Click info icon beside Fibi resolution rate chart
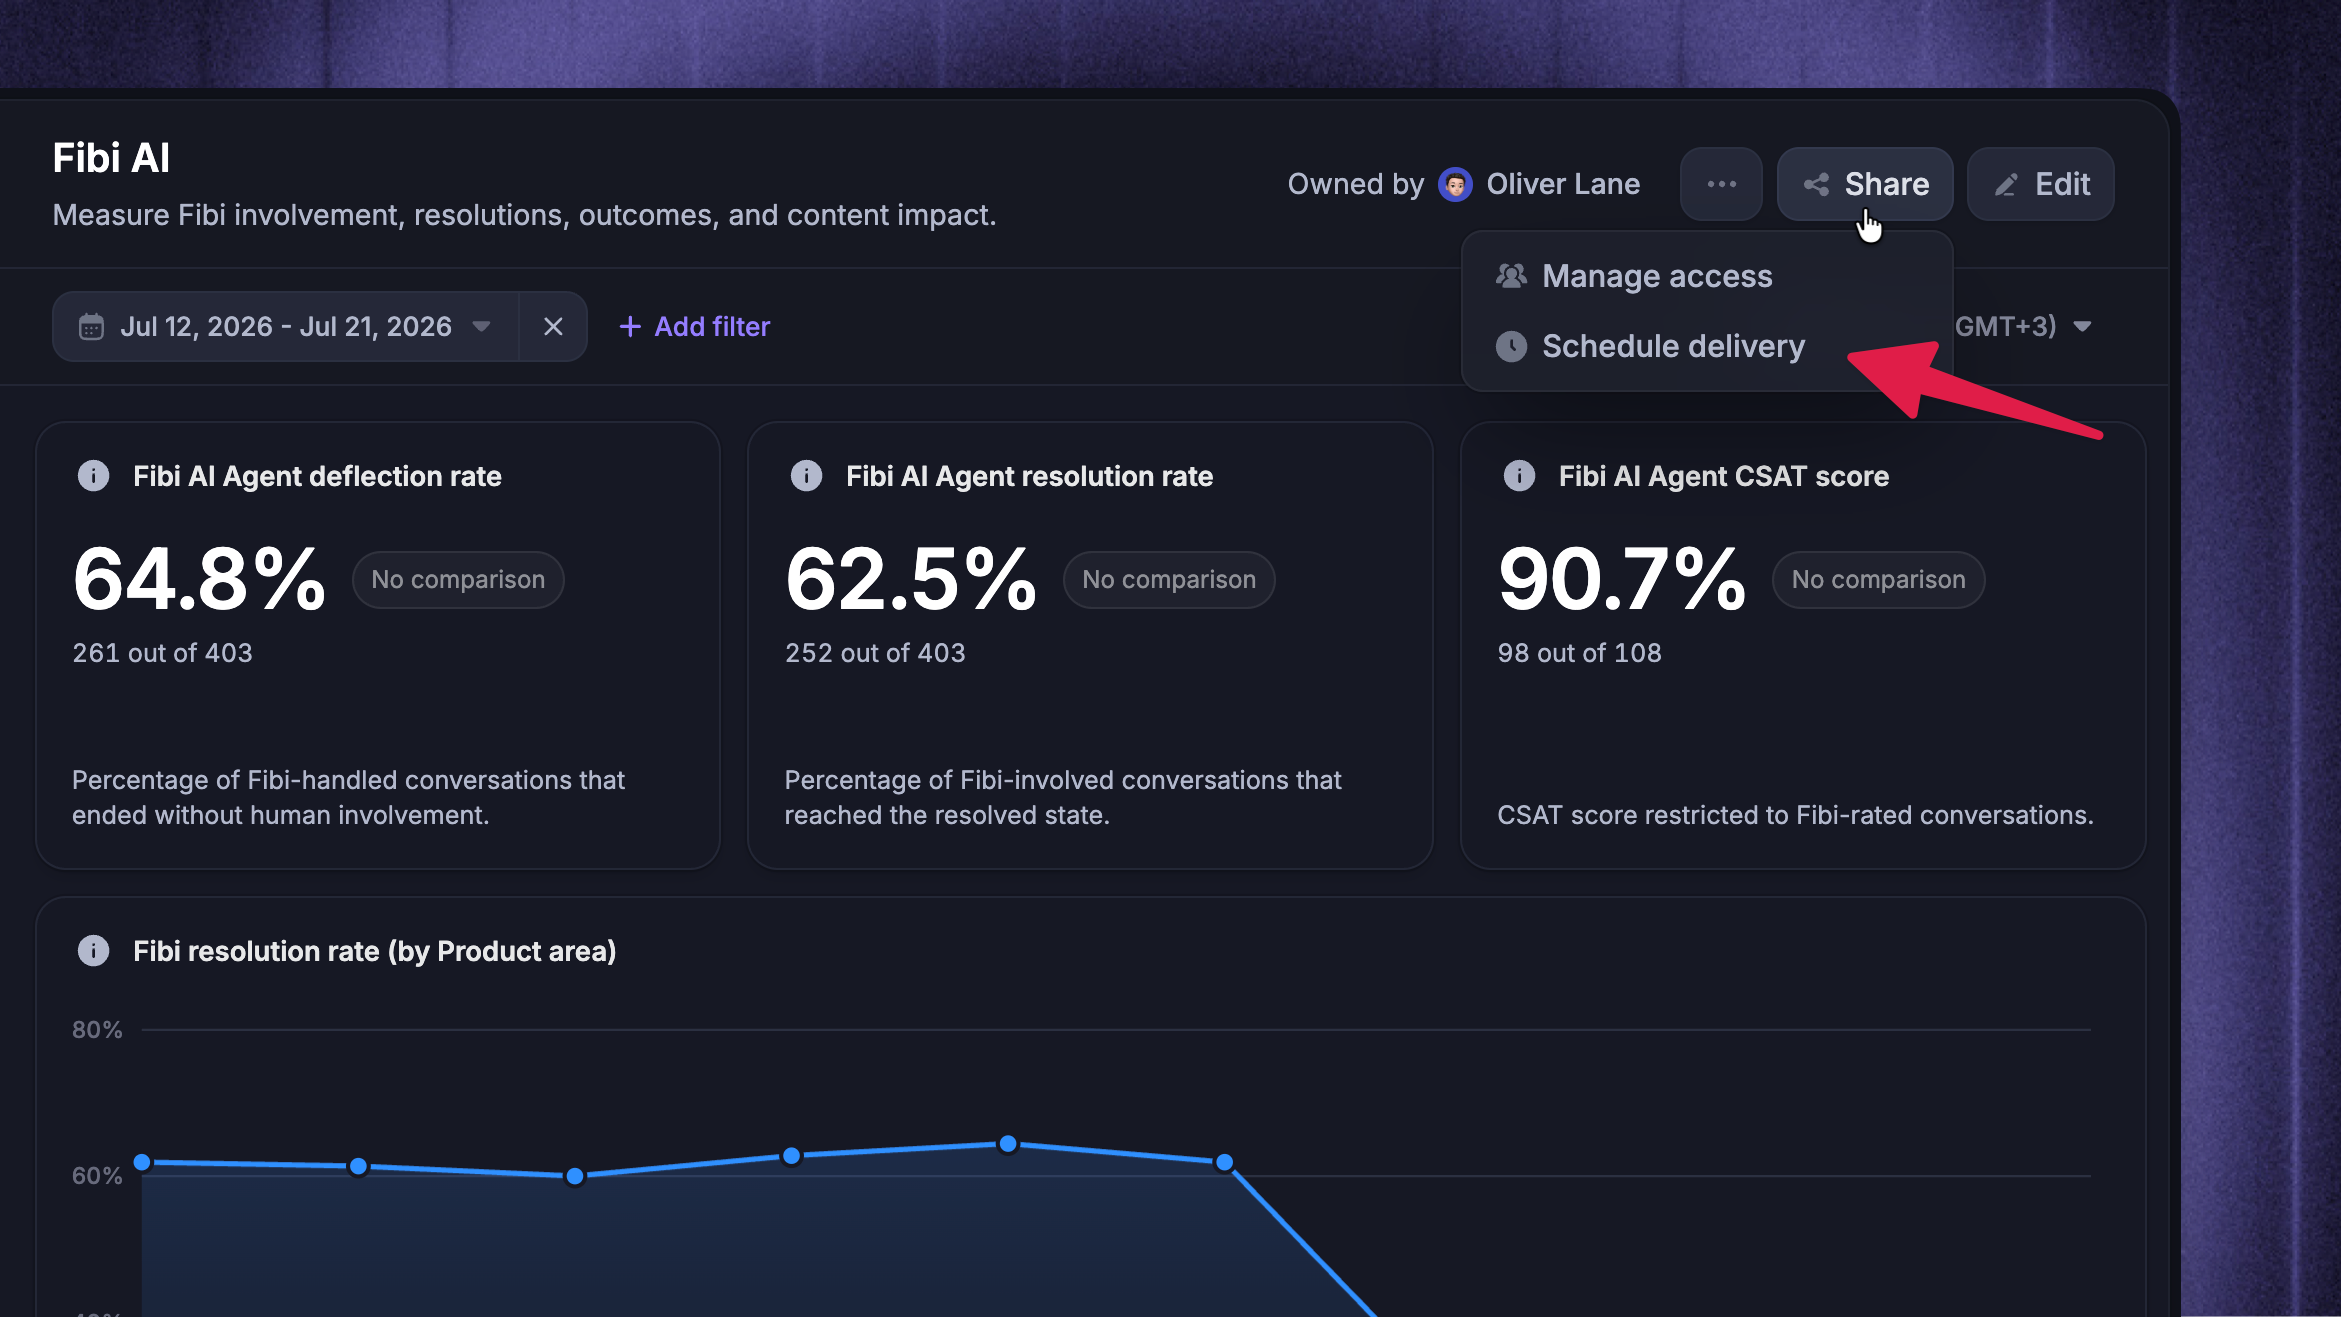Viewport: 2341px width, 1317px height. pos(94,950)
